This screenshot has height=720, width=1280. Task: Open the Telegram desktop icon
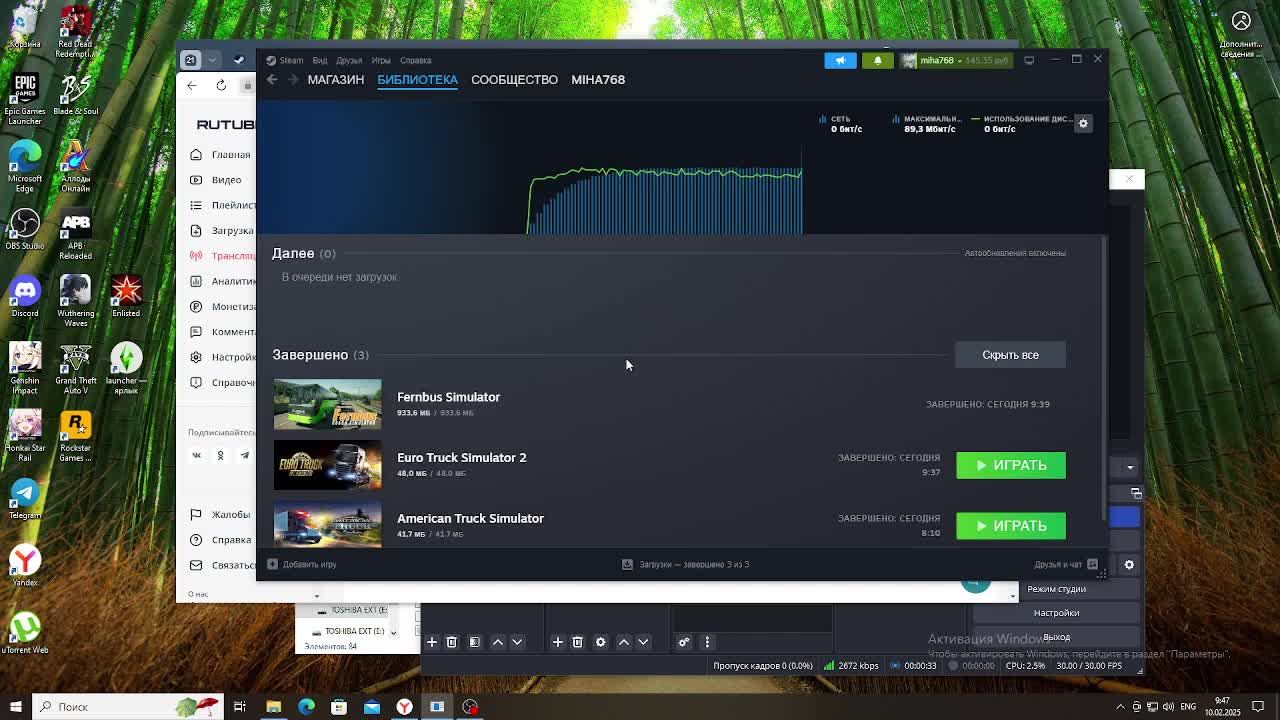coord(25,497)
